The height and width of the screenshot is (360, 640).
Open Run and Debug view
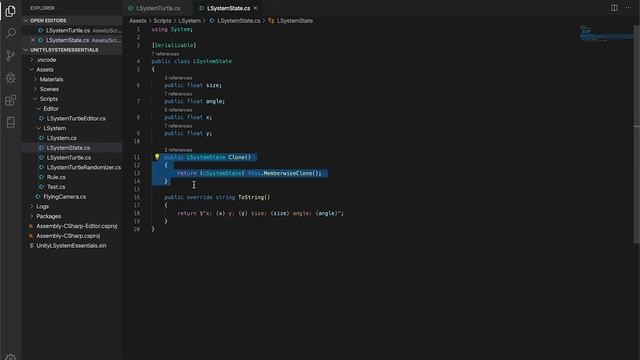click(11, 78)
